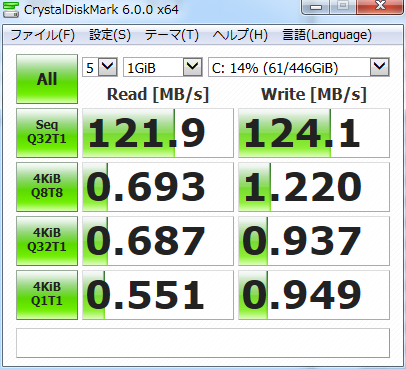
Task: Run all benchmarks with the All button
Action: coord(47,79)
